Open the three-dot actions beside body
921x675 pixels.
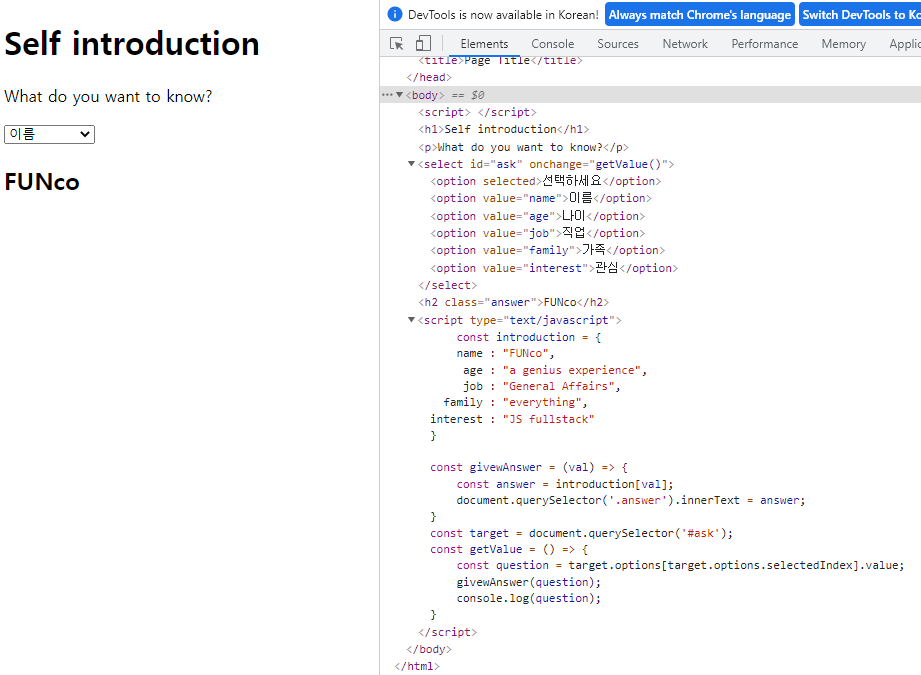pos(386,95)
